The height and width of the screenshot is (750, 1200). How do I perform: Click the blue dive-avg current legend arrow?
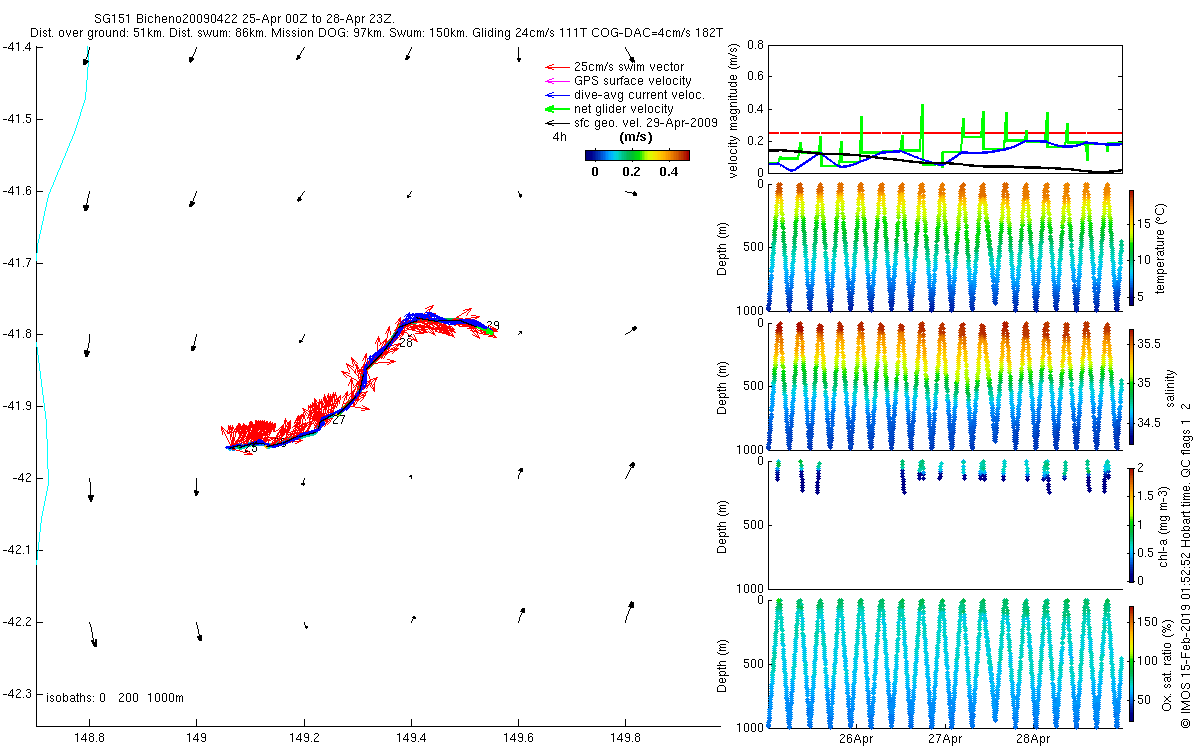556,95
